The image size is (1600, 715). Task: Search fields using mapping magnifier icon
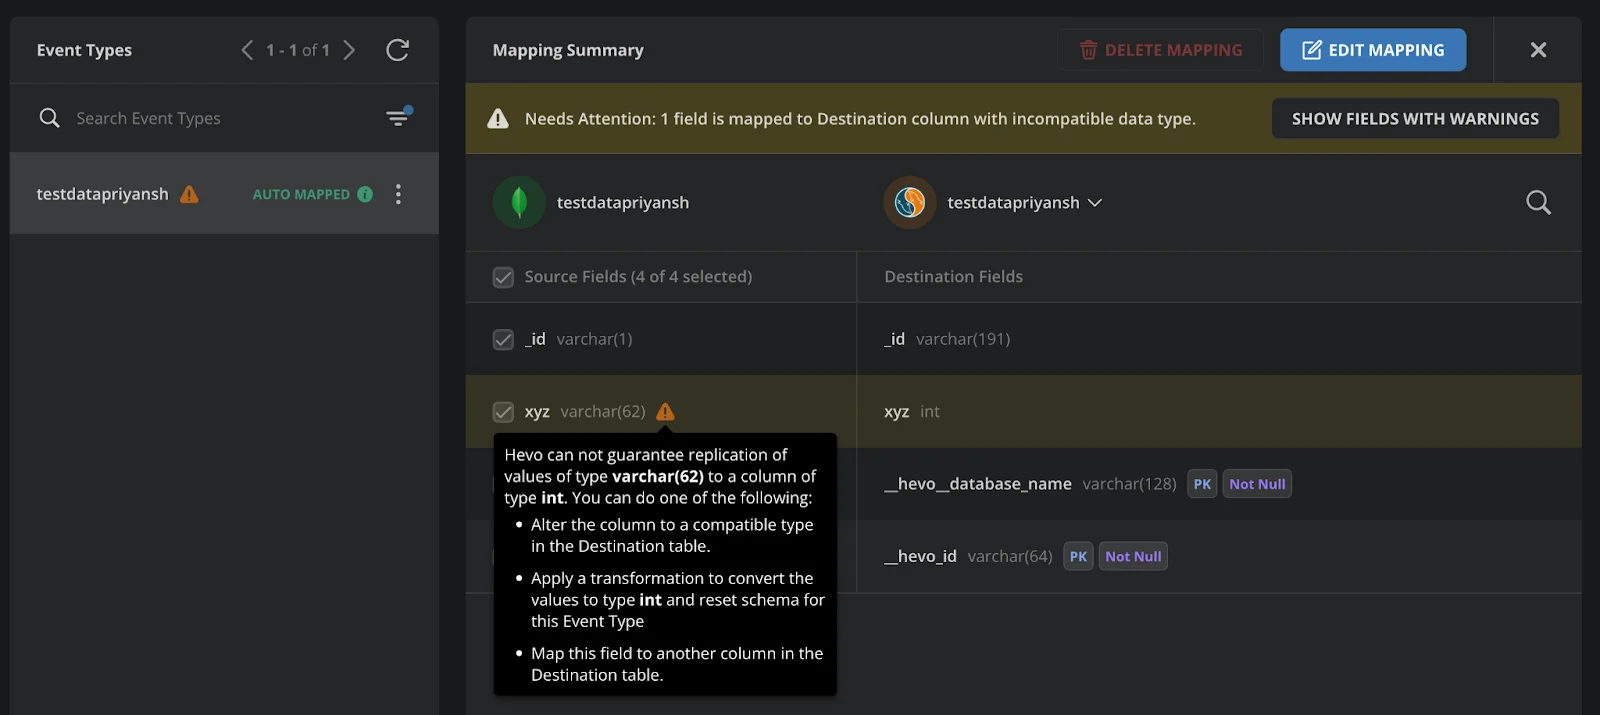tap(1538, 203)
